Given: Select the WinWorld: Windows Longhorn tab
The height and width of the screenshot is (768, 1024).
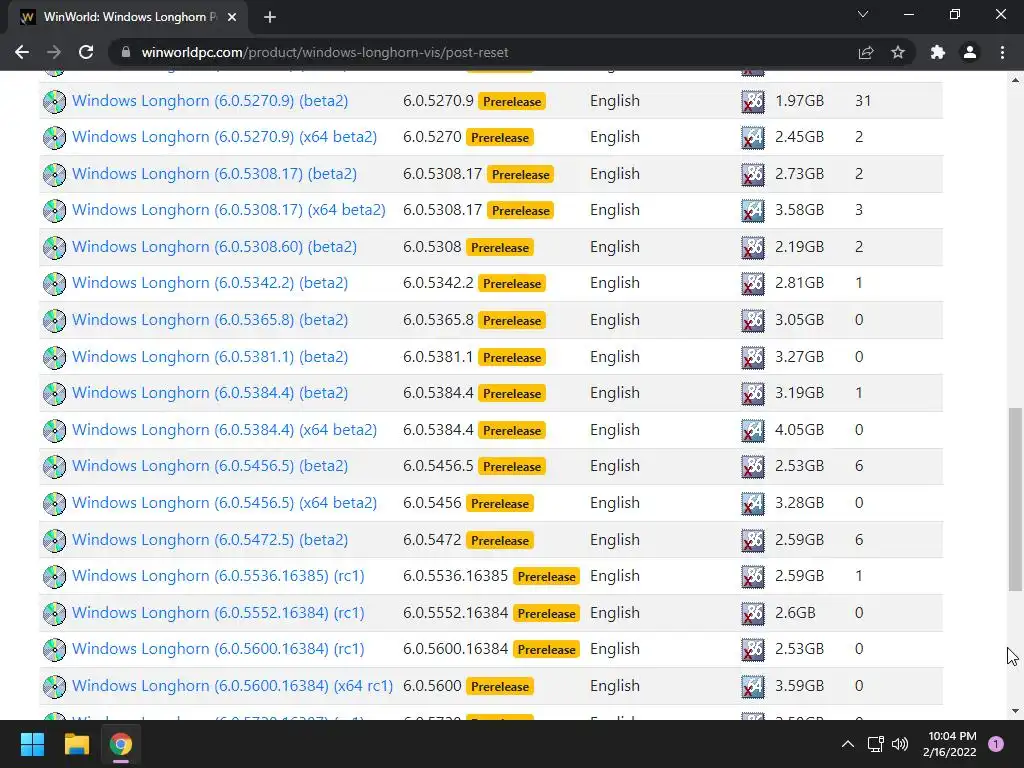Looking at the screenshot, I should (x=128, y=17).
